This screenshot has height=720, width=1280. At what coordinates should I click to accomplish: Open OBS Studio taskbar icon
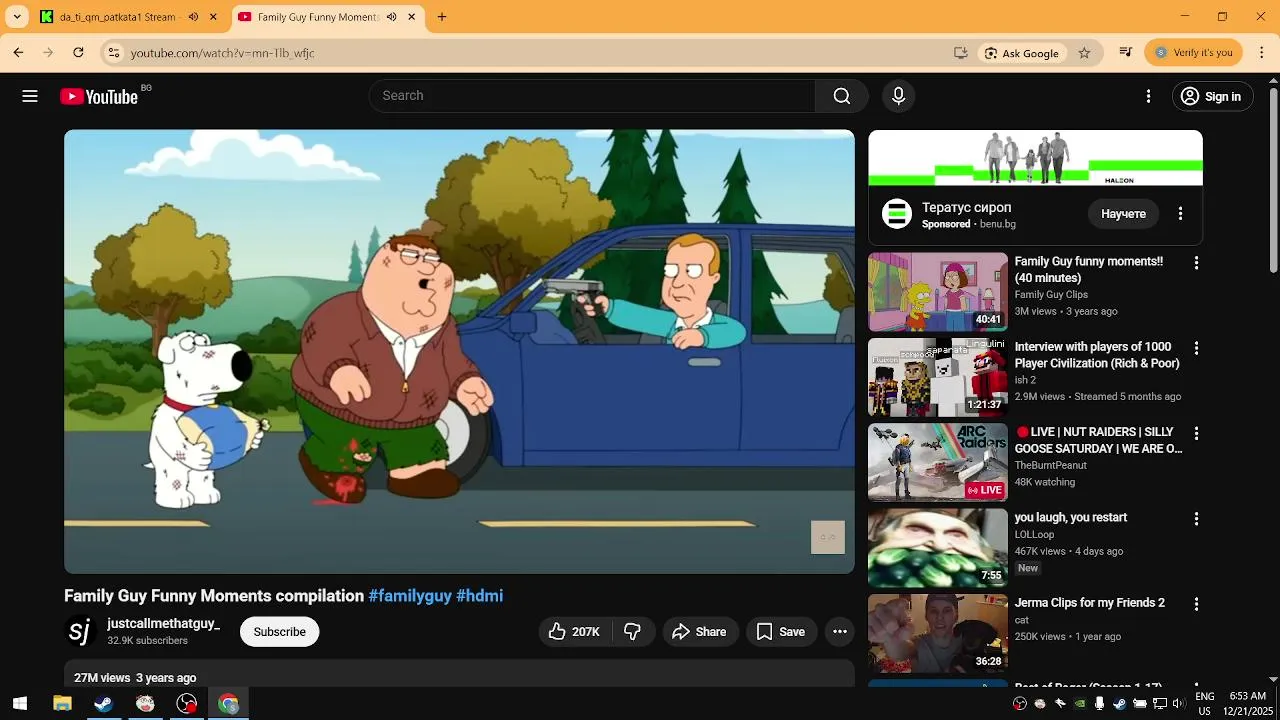187,704
